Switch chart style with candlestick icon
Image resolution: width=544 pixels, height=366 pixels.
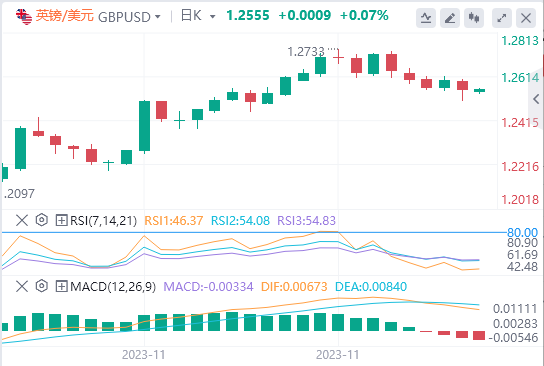tap(474, 17)
